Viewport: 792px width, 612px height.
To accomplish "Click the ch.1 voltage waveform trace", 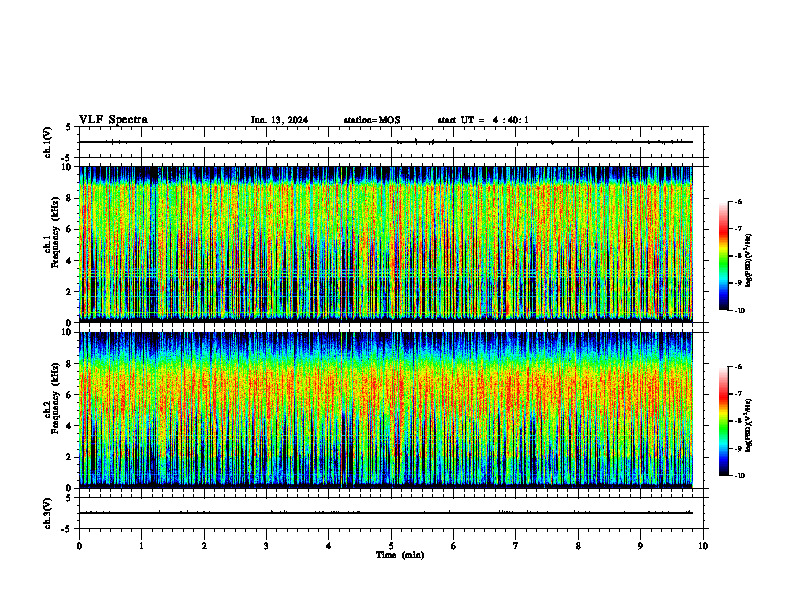I will click(x=386, y=142).
